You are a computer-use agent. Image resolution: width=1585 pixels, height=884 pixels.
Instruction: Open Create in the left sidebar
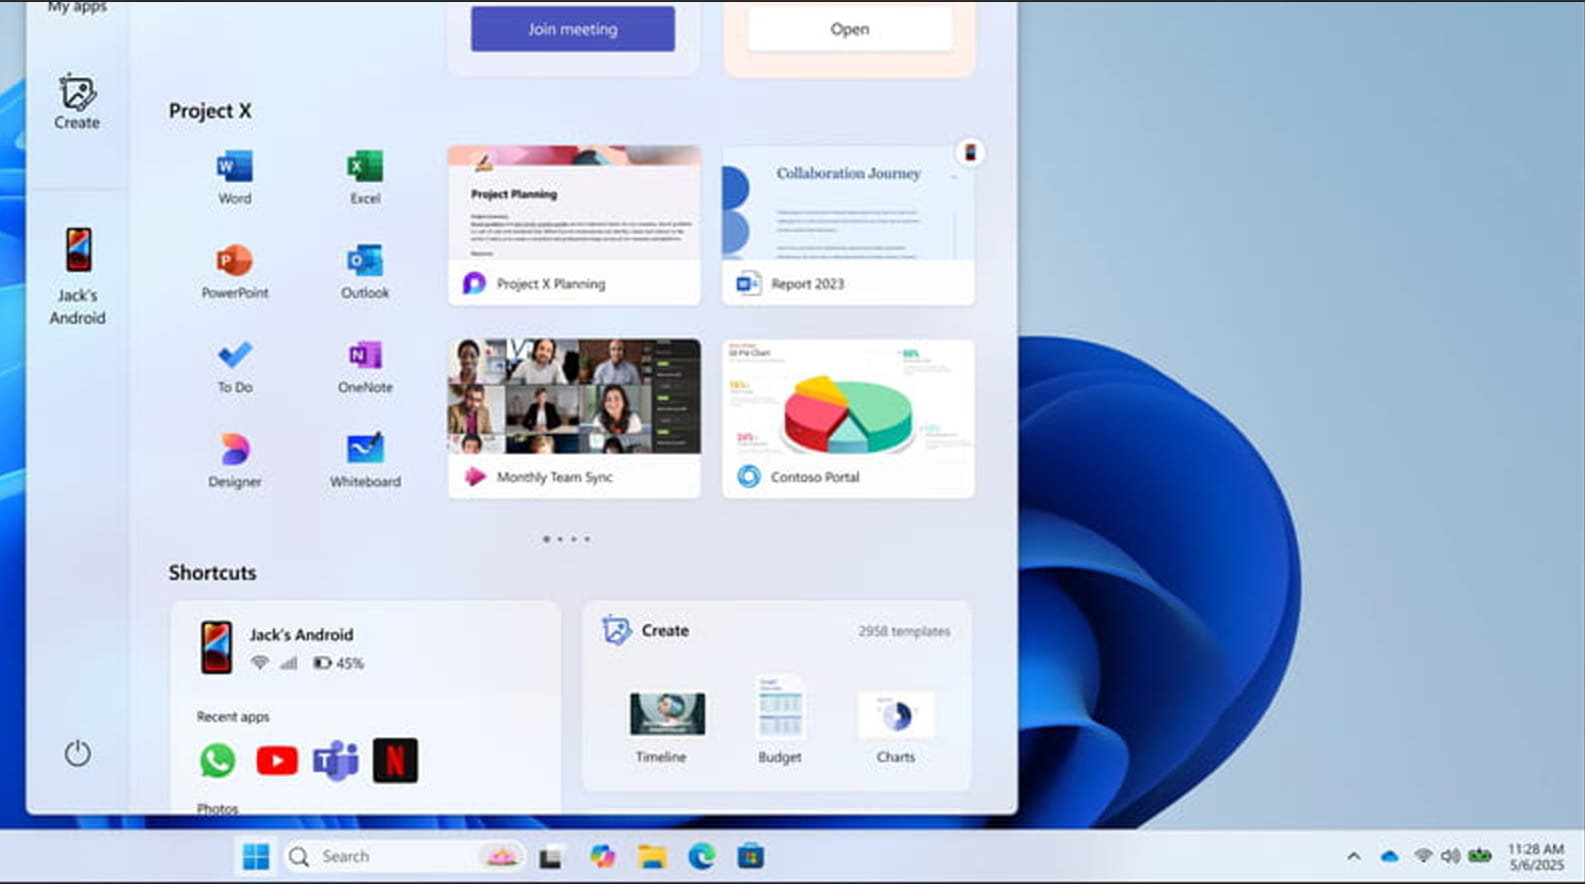77,102
